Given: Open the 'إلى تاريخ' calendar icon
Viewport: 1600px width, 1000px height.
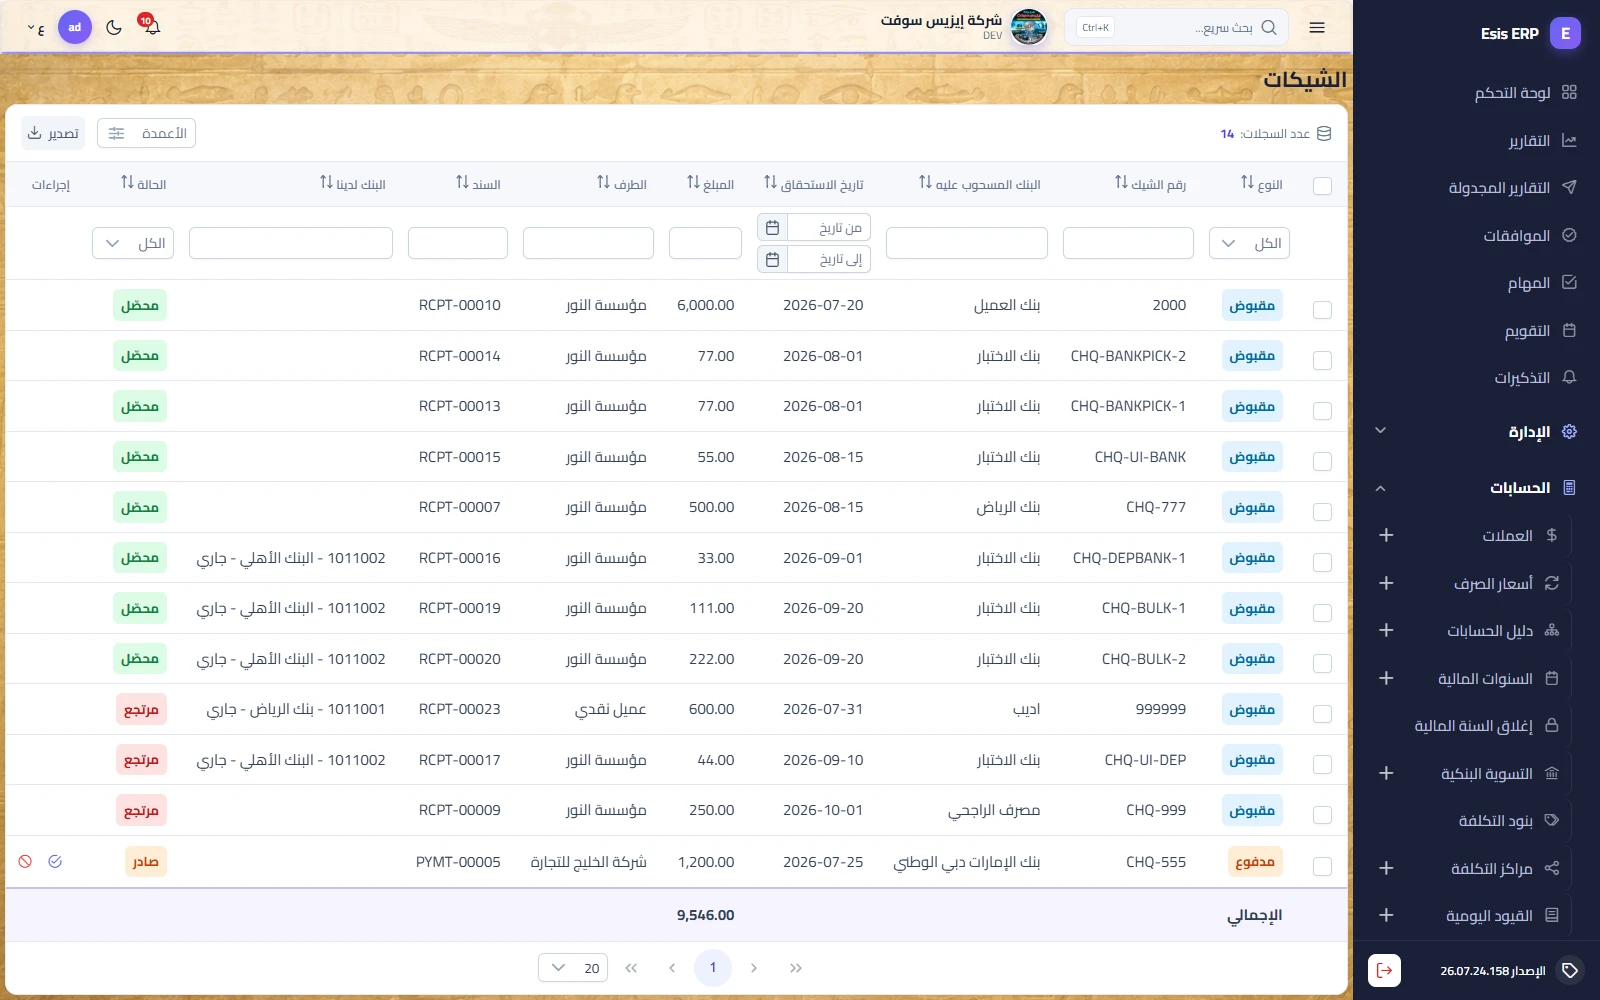Looking at the screenshot, I should (x=772, y=260).
